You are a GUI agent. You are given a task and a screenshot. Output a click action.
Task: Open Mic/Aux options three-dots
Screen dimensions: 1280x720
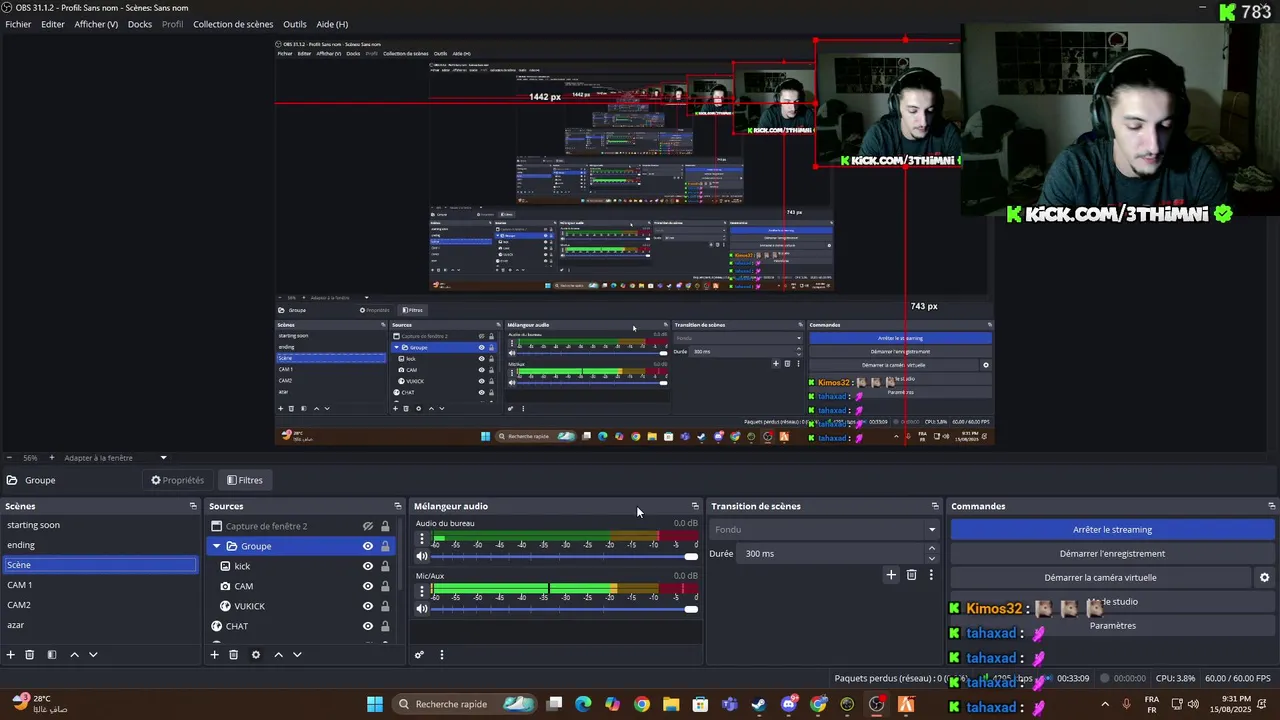pyautogui.click(x=422, y=591)
